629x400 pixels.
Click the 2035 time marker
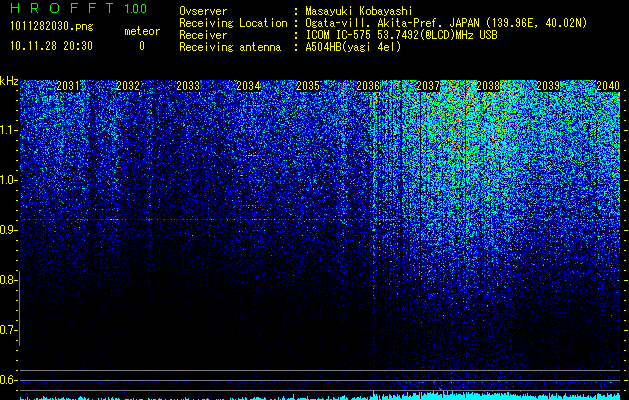pyautogui.click(x=308, y=86)
